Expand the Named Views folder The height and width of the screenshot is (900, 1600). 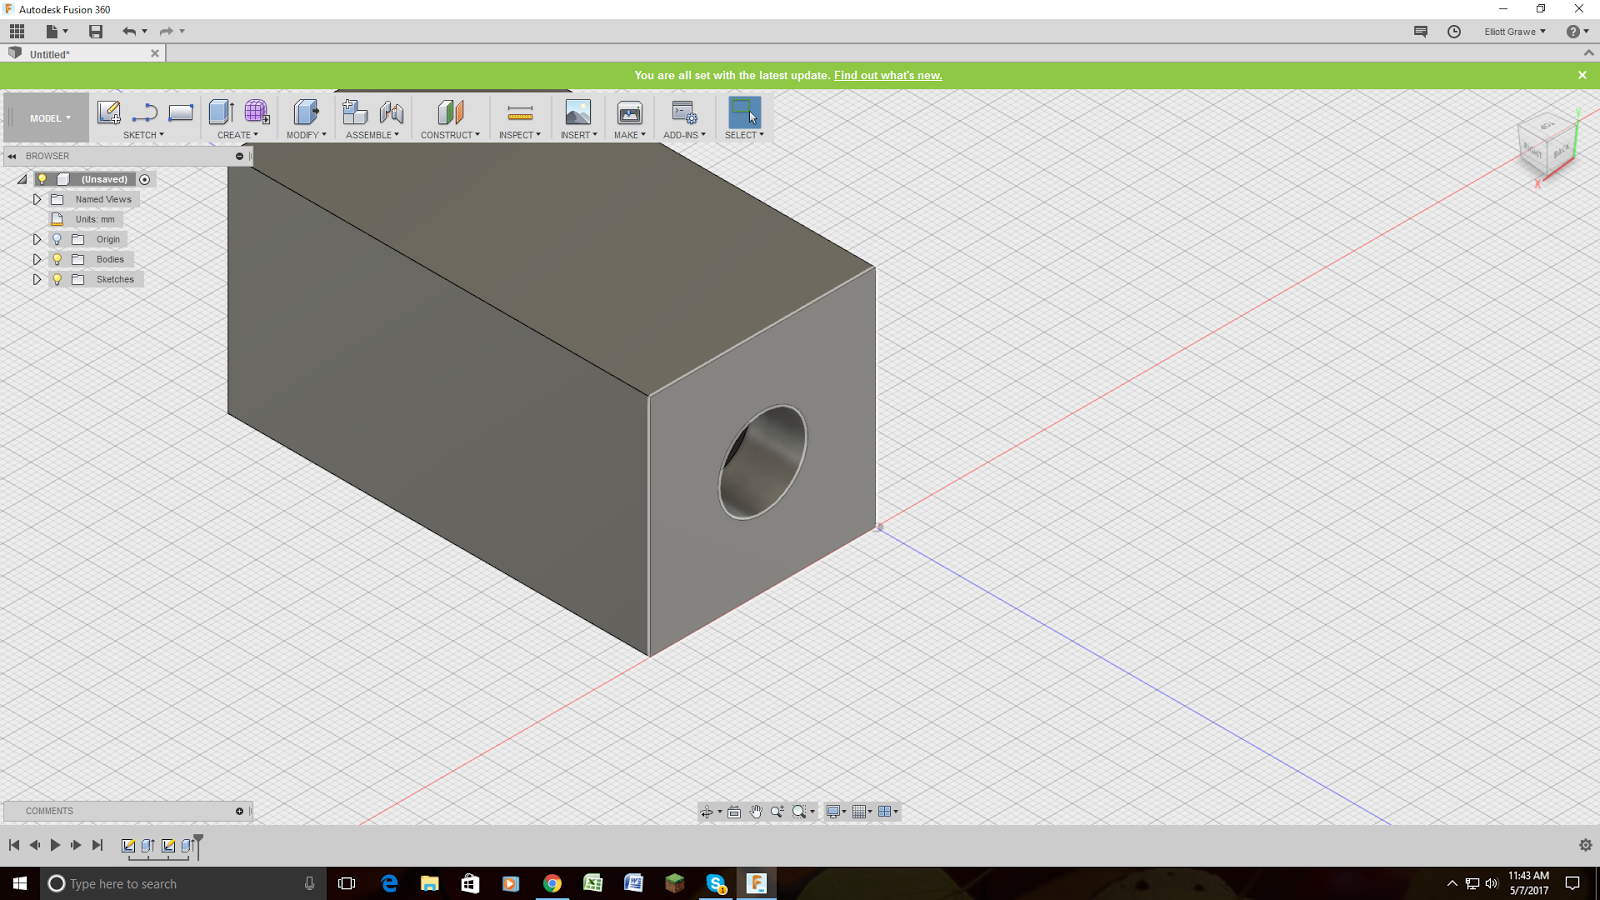click(x=37, y=199)
